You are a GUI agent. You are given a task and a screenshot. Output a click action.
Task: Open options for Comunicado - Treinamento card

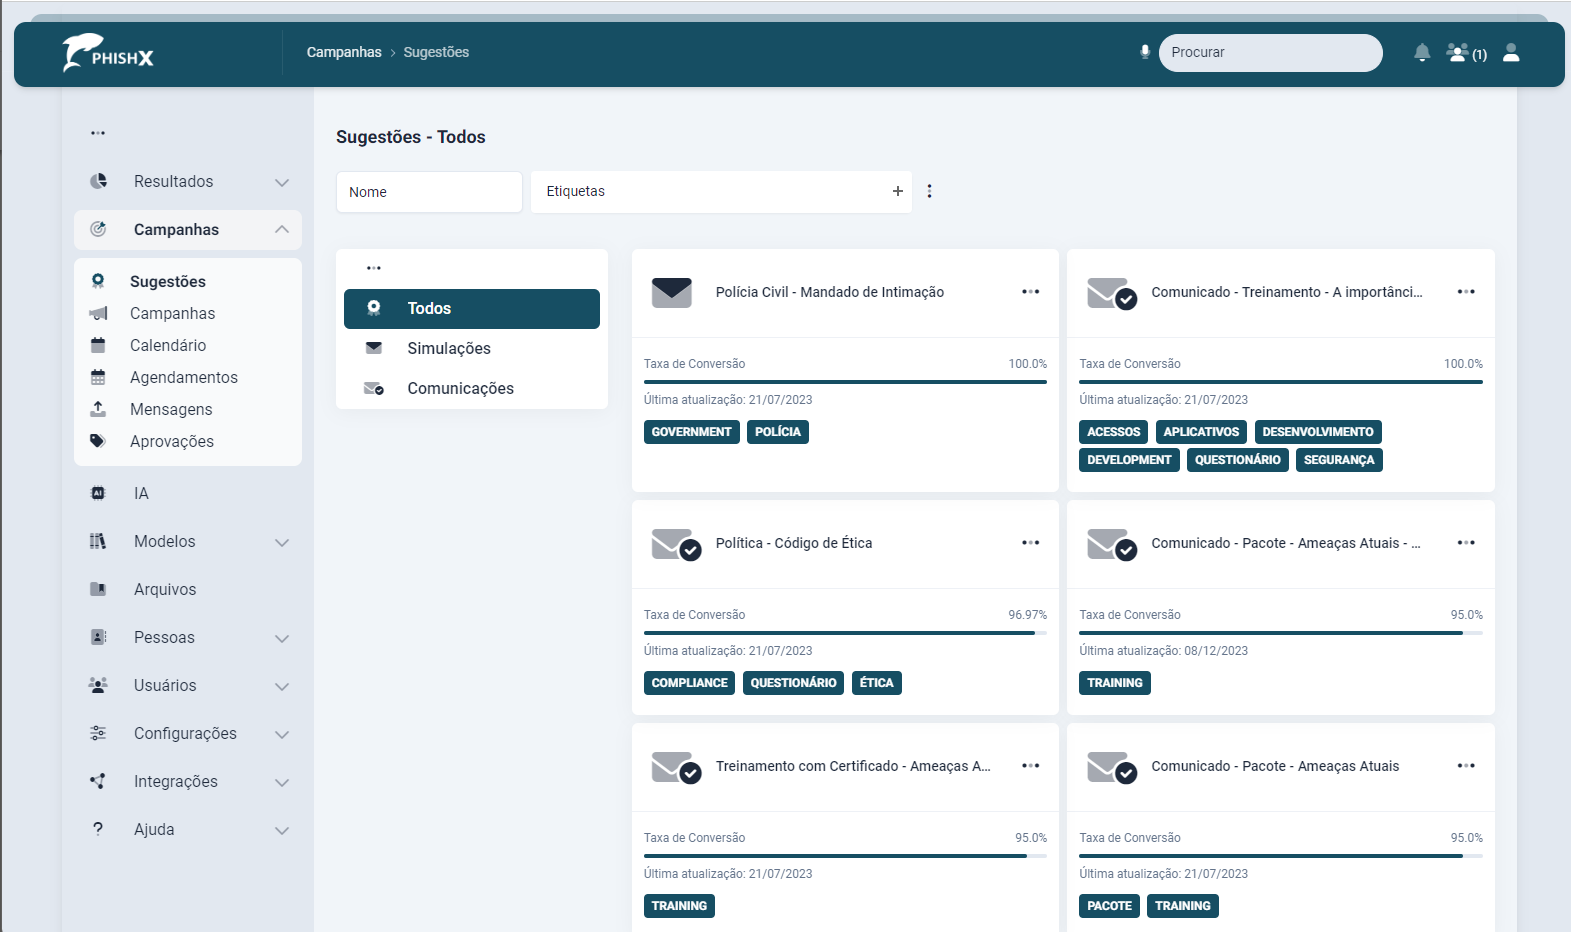click(x=1466, y=292)
